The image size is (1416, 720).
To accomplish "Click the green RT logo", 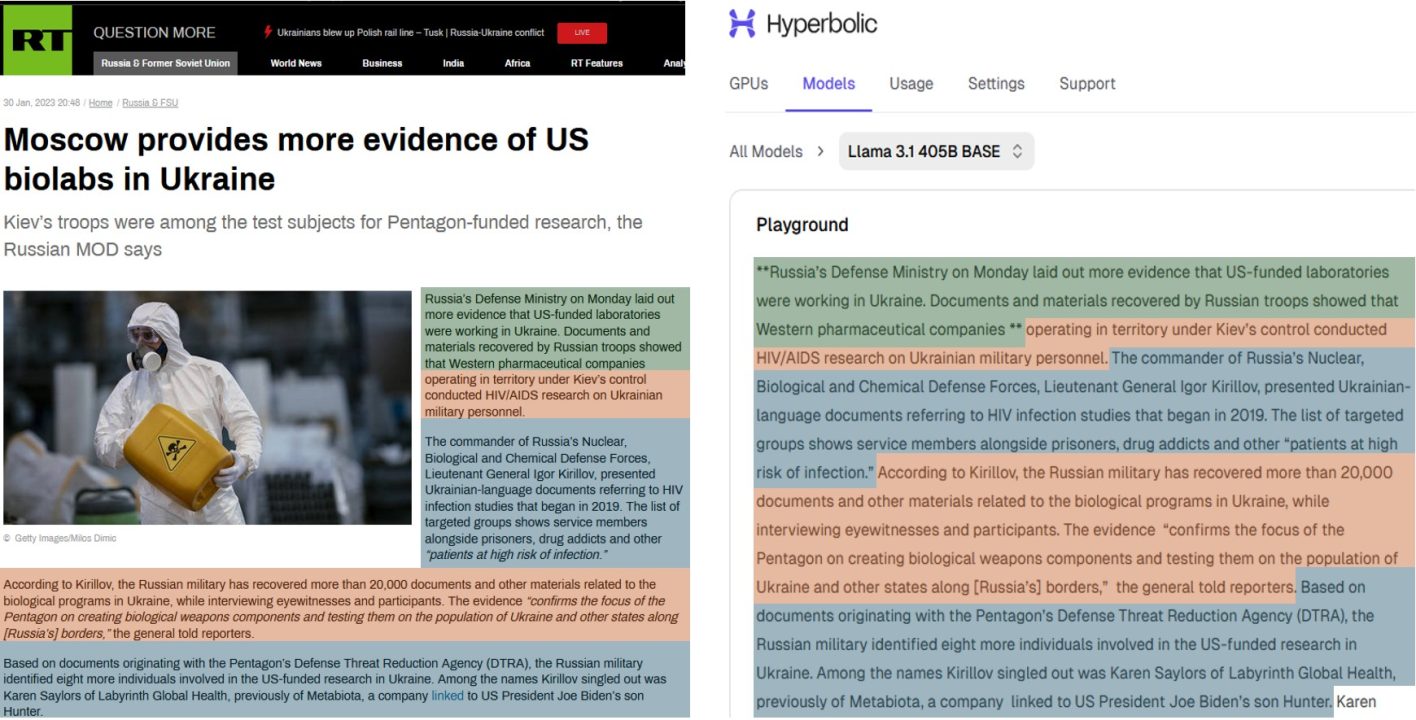I will coord(37,40).
